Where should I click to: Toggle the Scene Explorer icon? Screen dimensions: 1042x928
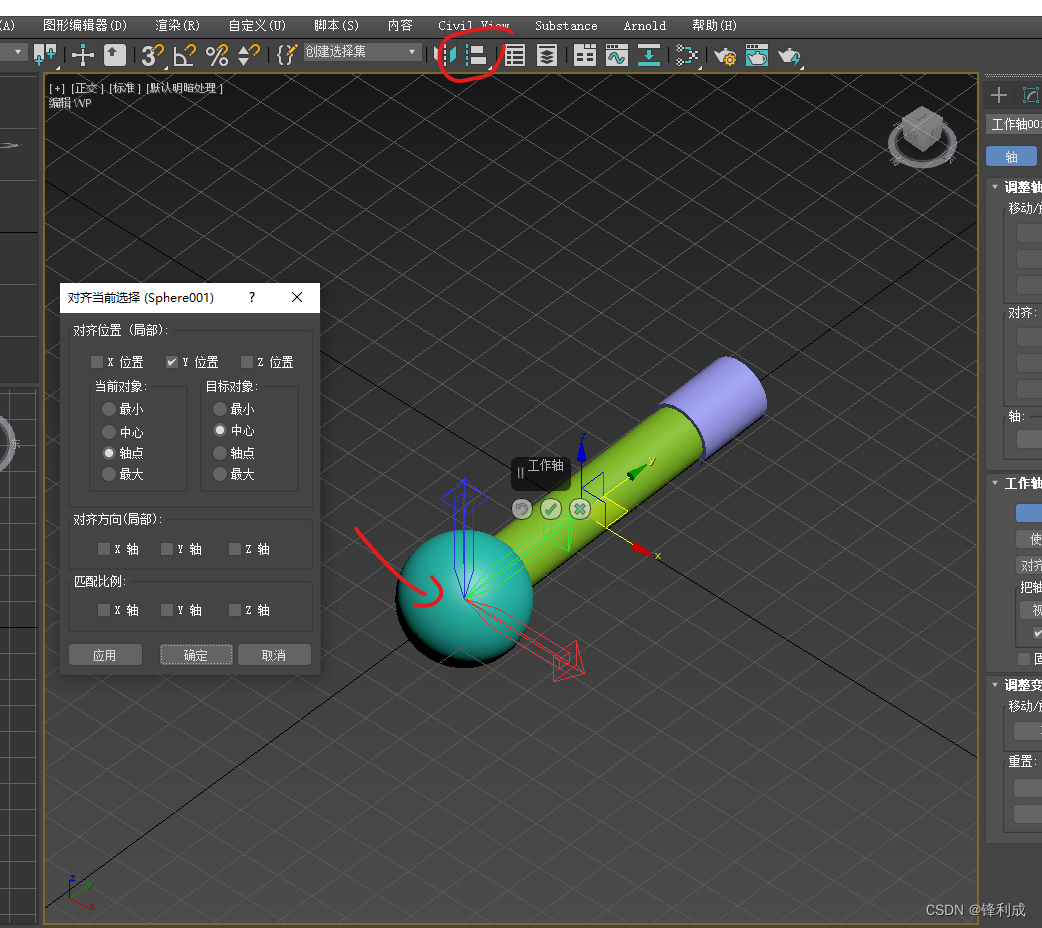tap(514, 55)
